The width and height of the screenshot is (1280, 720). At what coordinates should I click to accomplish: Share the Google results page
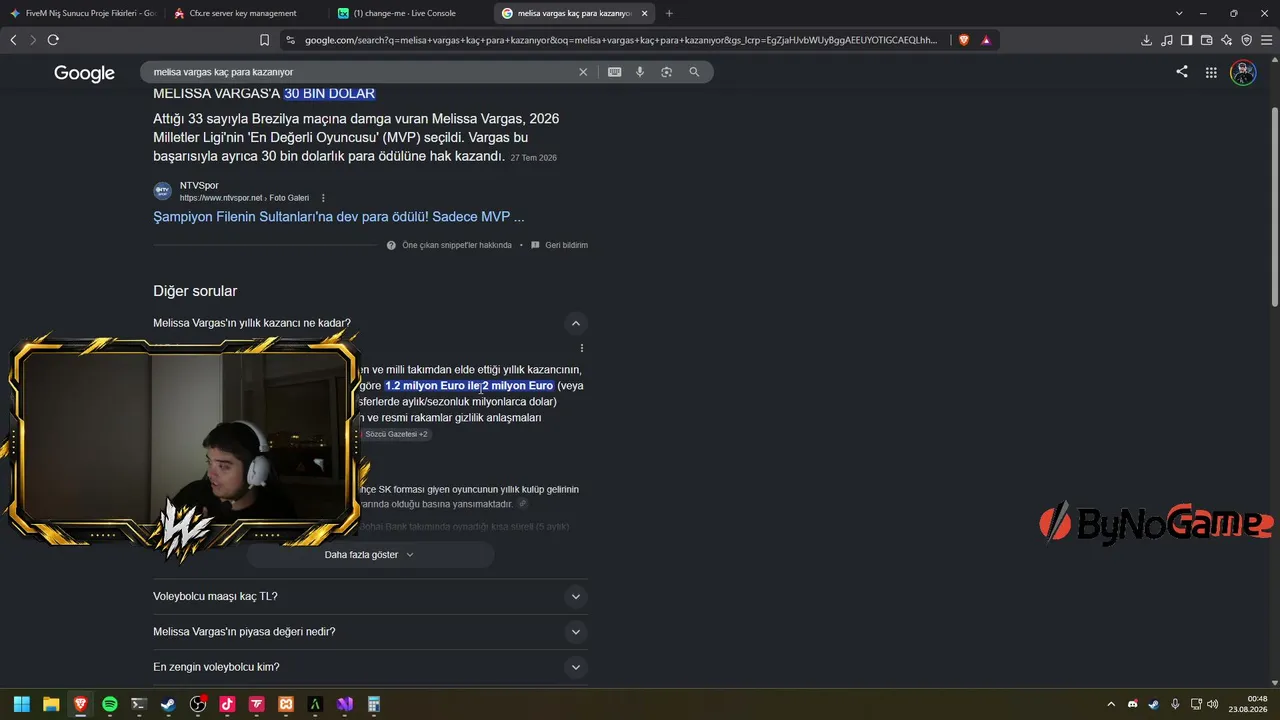[x=1182, y=72]
